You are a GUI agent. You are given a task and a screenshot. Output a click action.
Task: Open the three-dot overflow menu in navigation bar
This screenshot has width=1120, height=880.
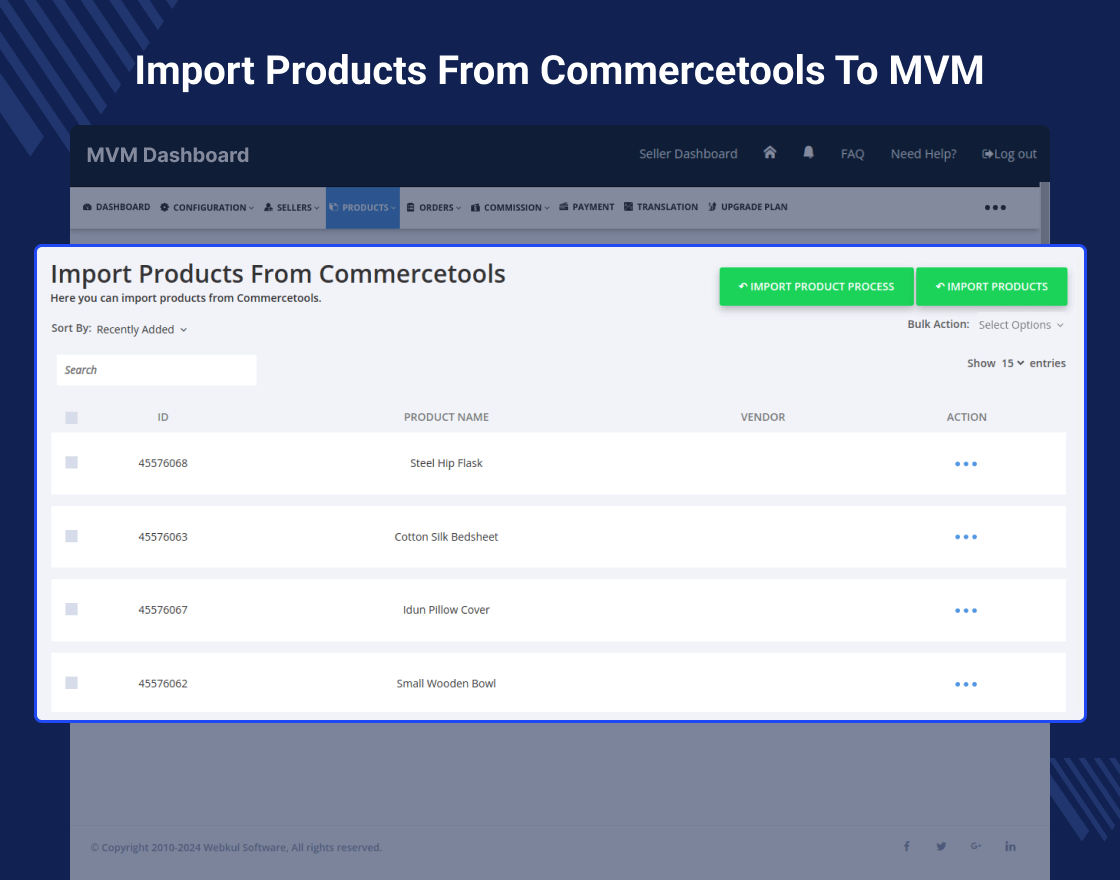coord(995,208)
